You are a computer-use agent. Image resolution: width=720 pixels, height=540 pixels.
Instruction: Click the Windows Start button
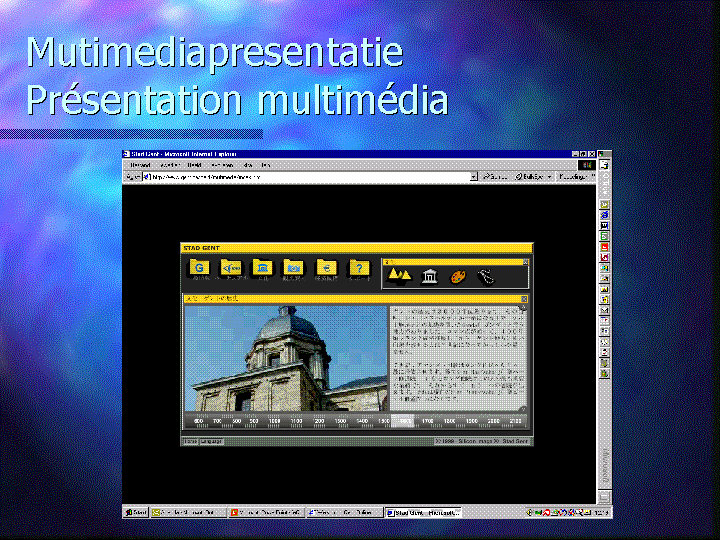coord(135,513)
